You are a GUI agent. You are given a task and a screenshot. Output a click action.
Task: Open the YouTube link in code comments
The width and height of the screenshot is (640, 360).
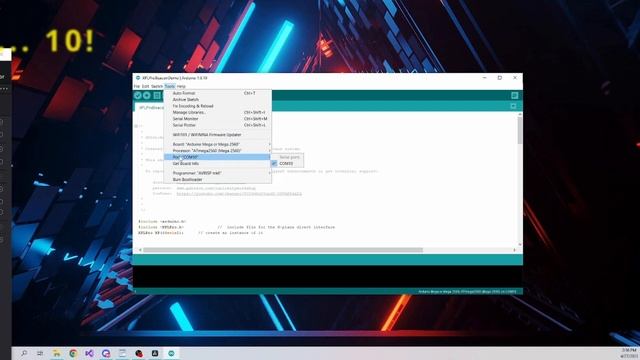click(x=239, y=194)
